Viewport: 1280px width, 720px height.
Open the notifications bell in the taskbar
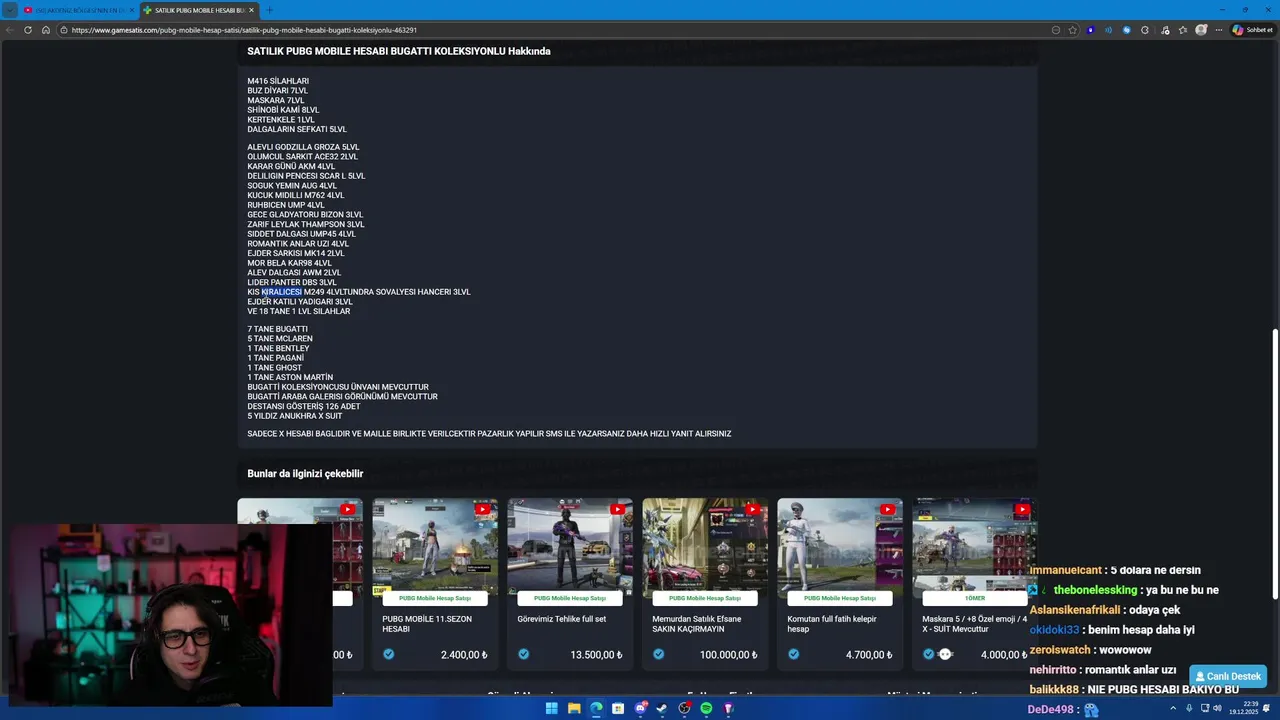coord(1268,708)
